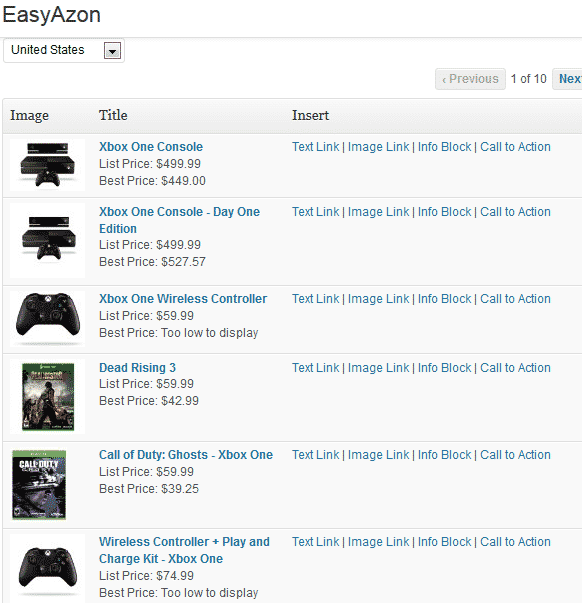Insert Image Link for Play and Charge Kit
Image resolution: width=582 pixels, height=603 pixels.
(x=379, y=541)
